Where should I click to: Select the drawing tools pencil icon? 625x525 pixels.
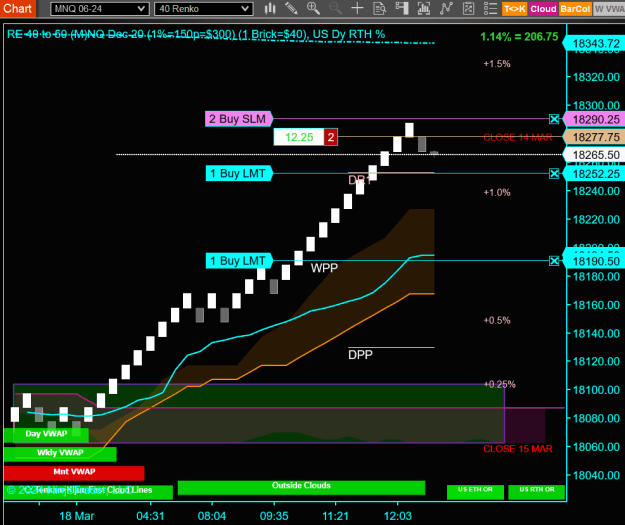(291, 8)
